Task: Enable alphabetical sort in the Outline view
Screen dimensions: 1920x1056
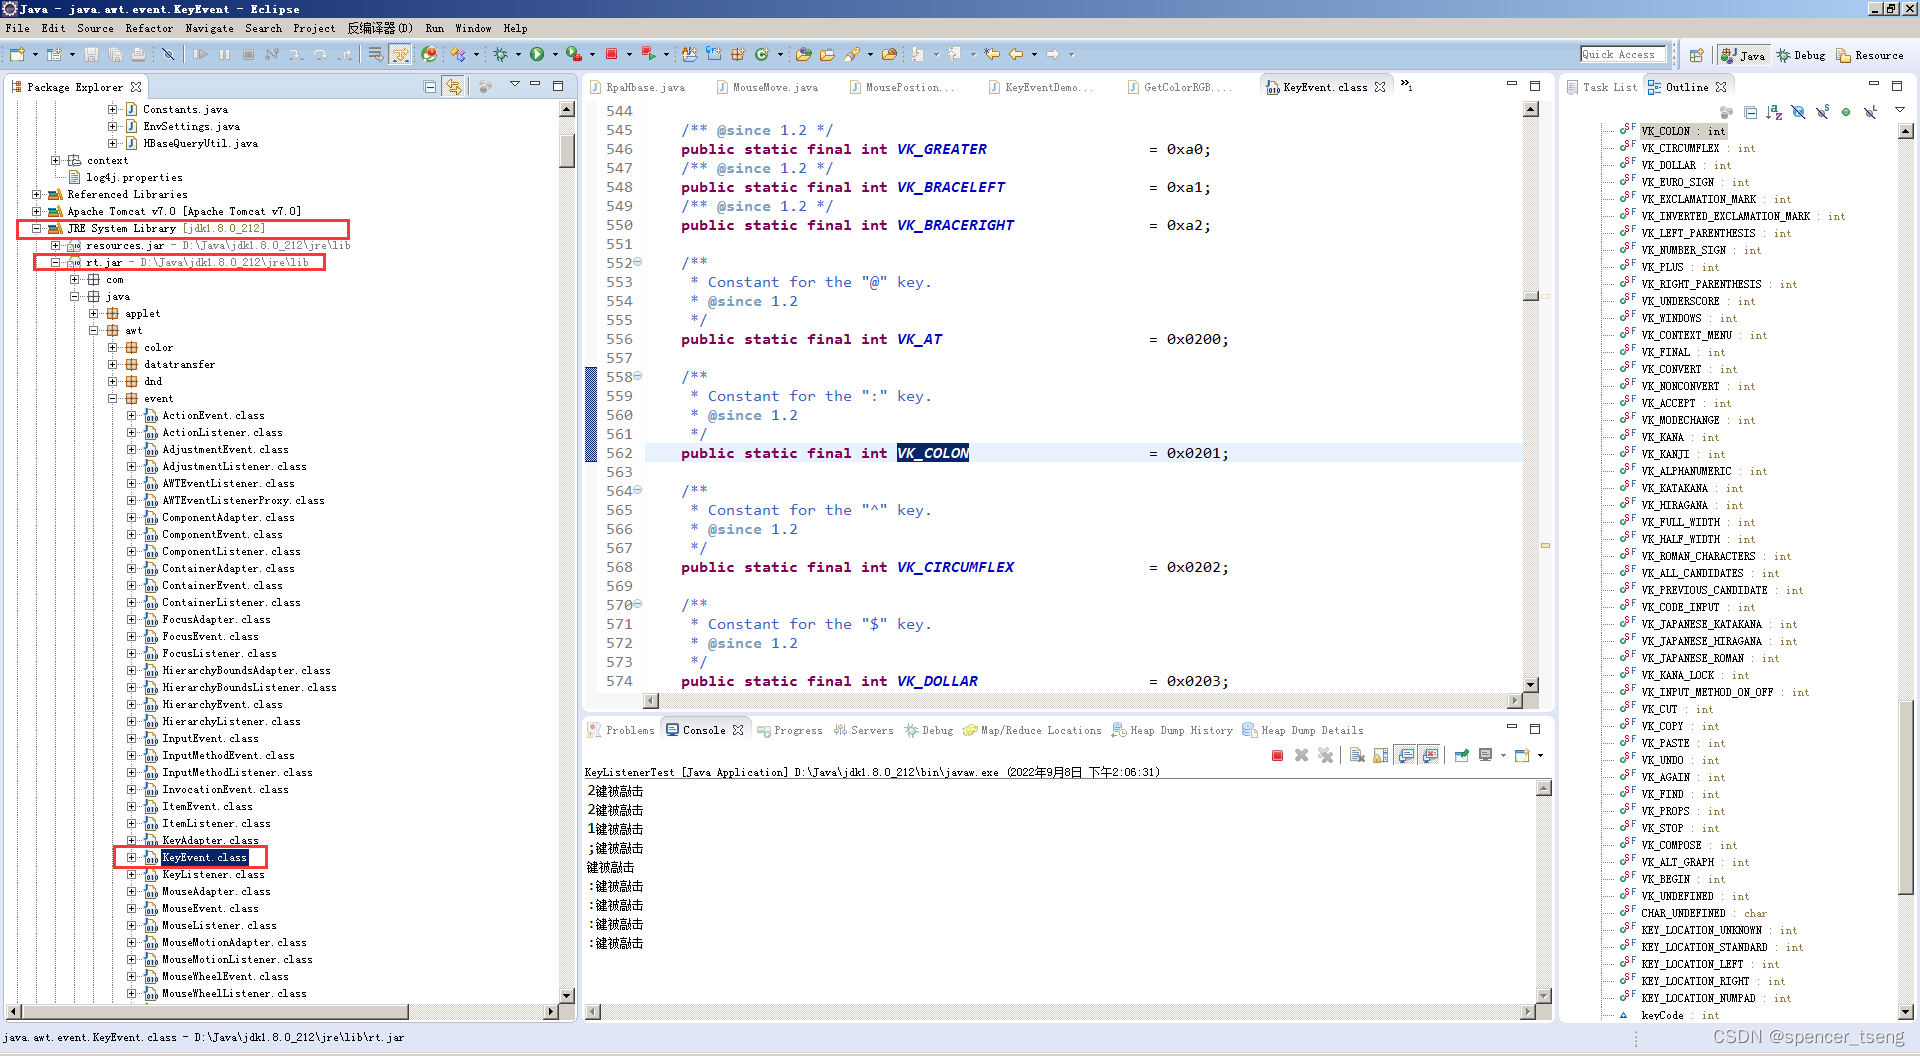Action: [x=1773, y=112]
